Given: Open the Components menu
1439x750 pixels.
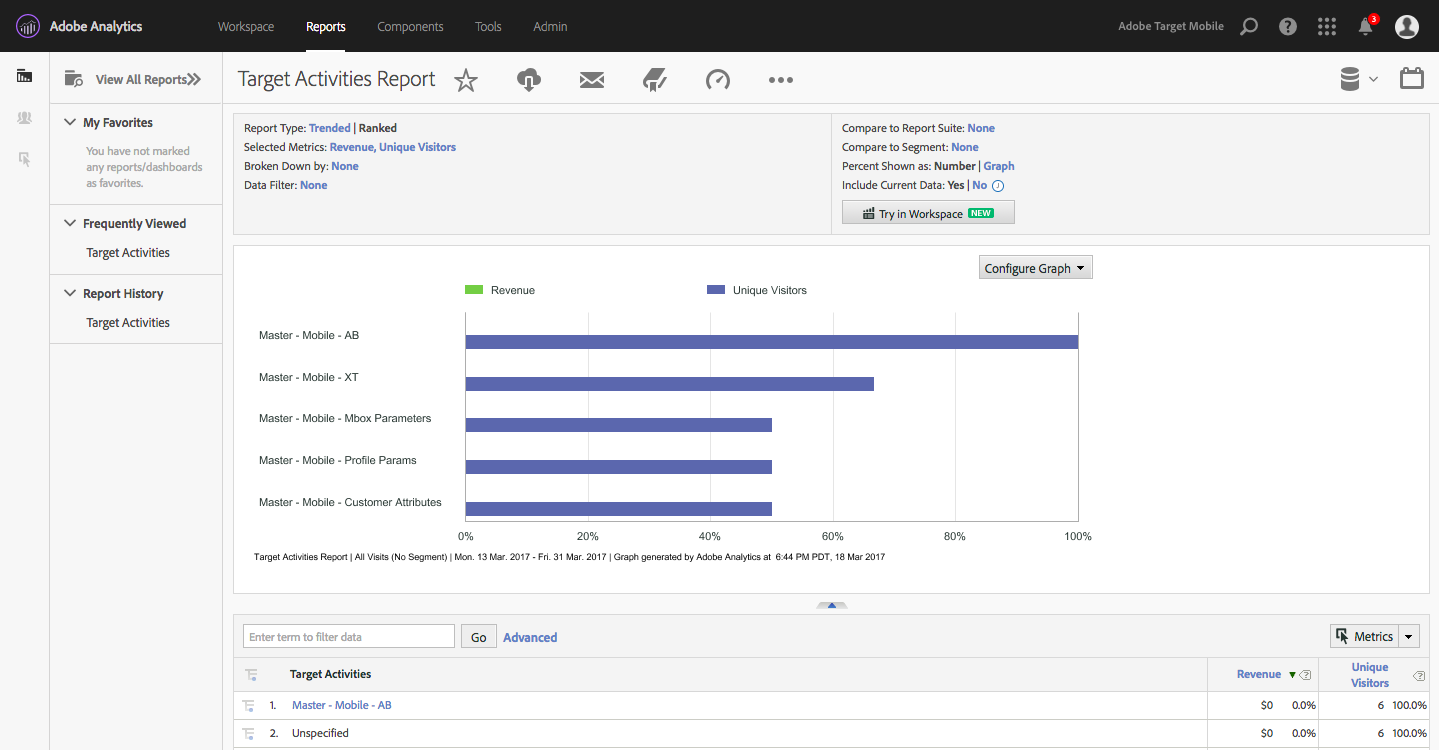Looking at the screenshot, I should [410, 27].
